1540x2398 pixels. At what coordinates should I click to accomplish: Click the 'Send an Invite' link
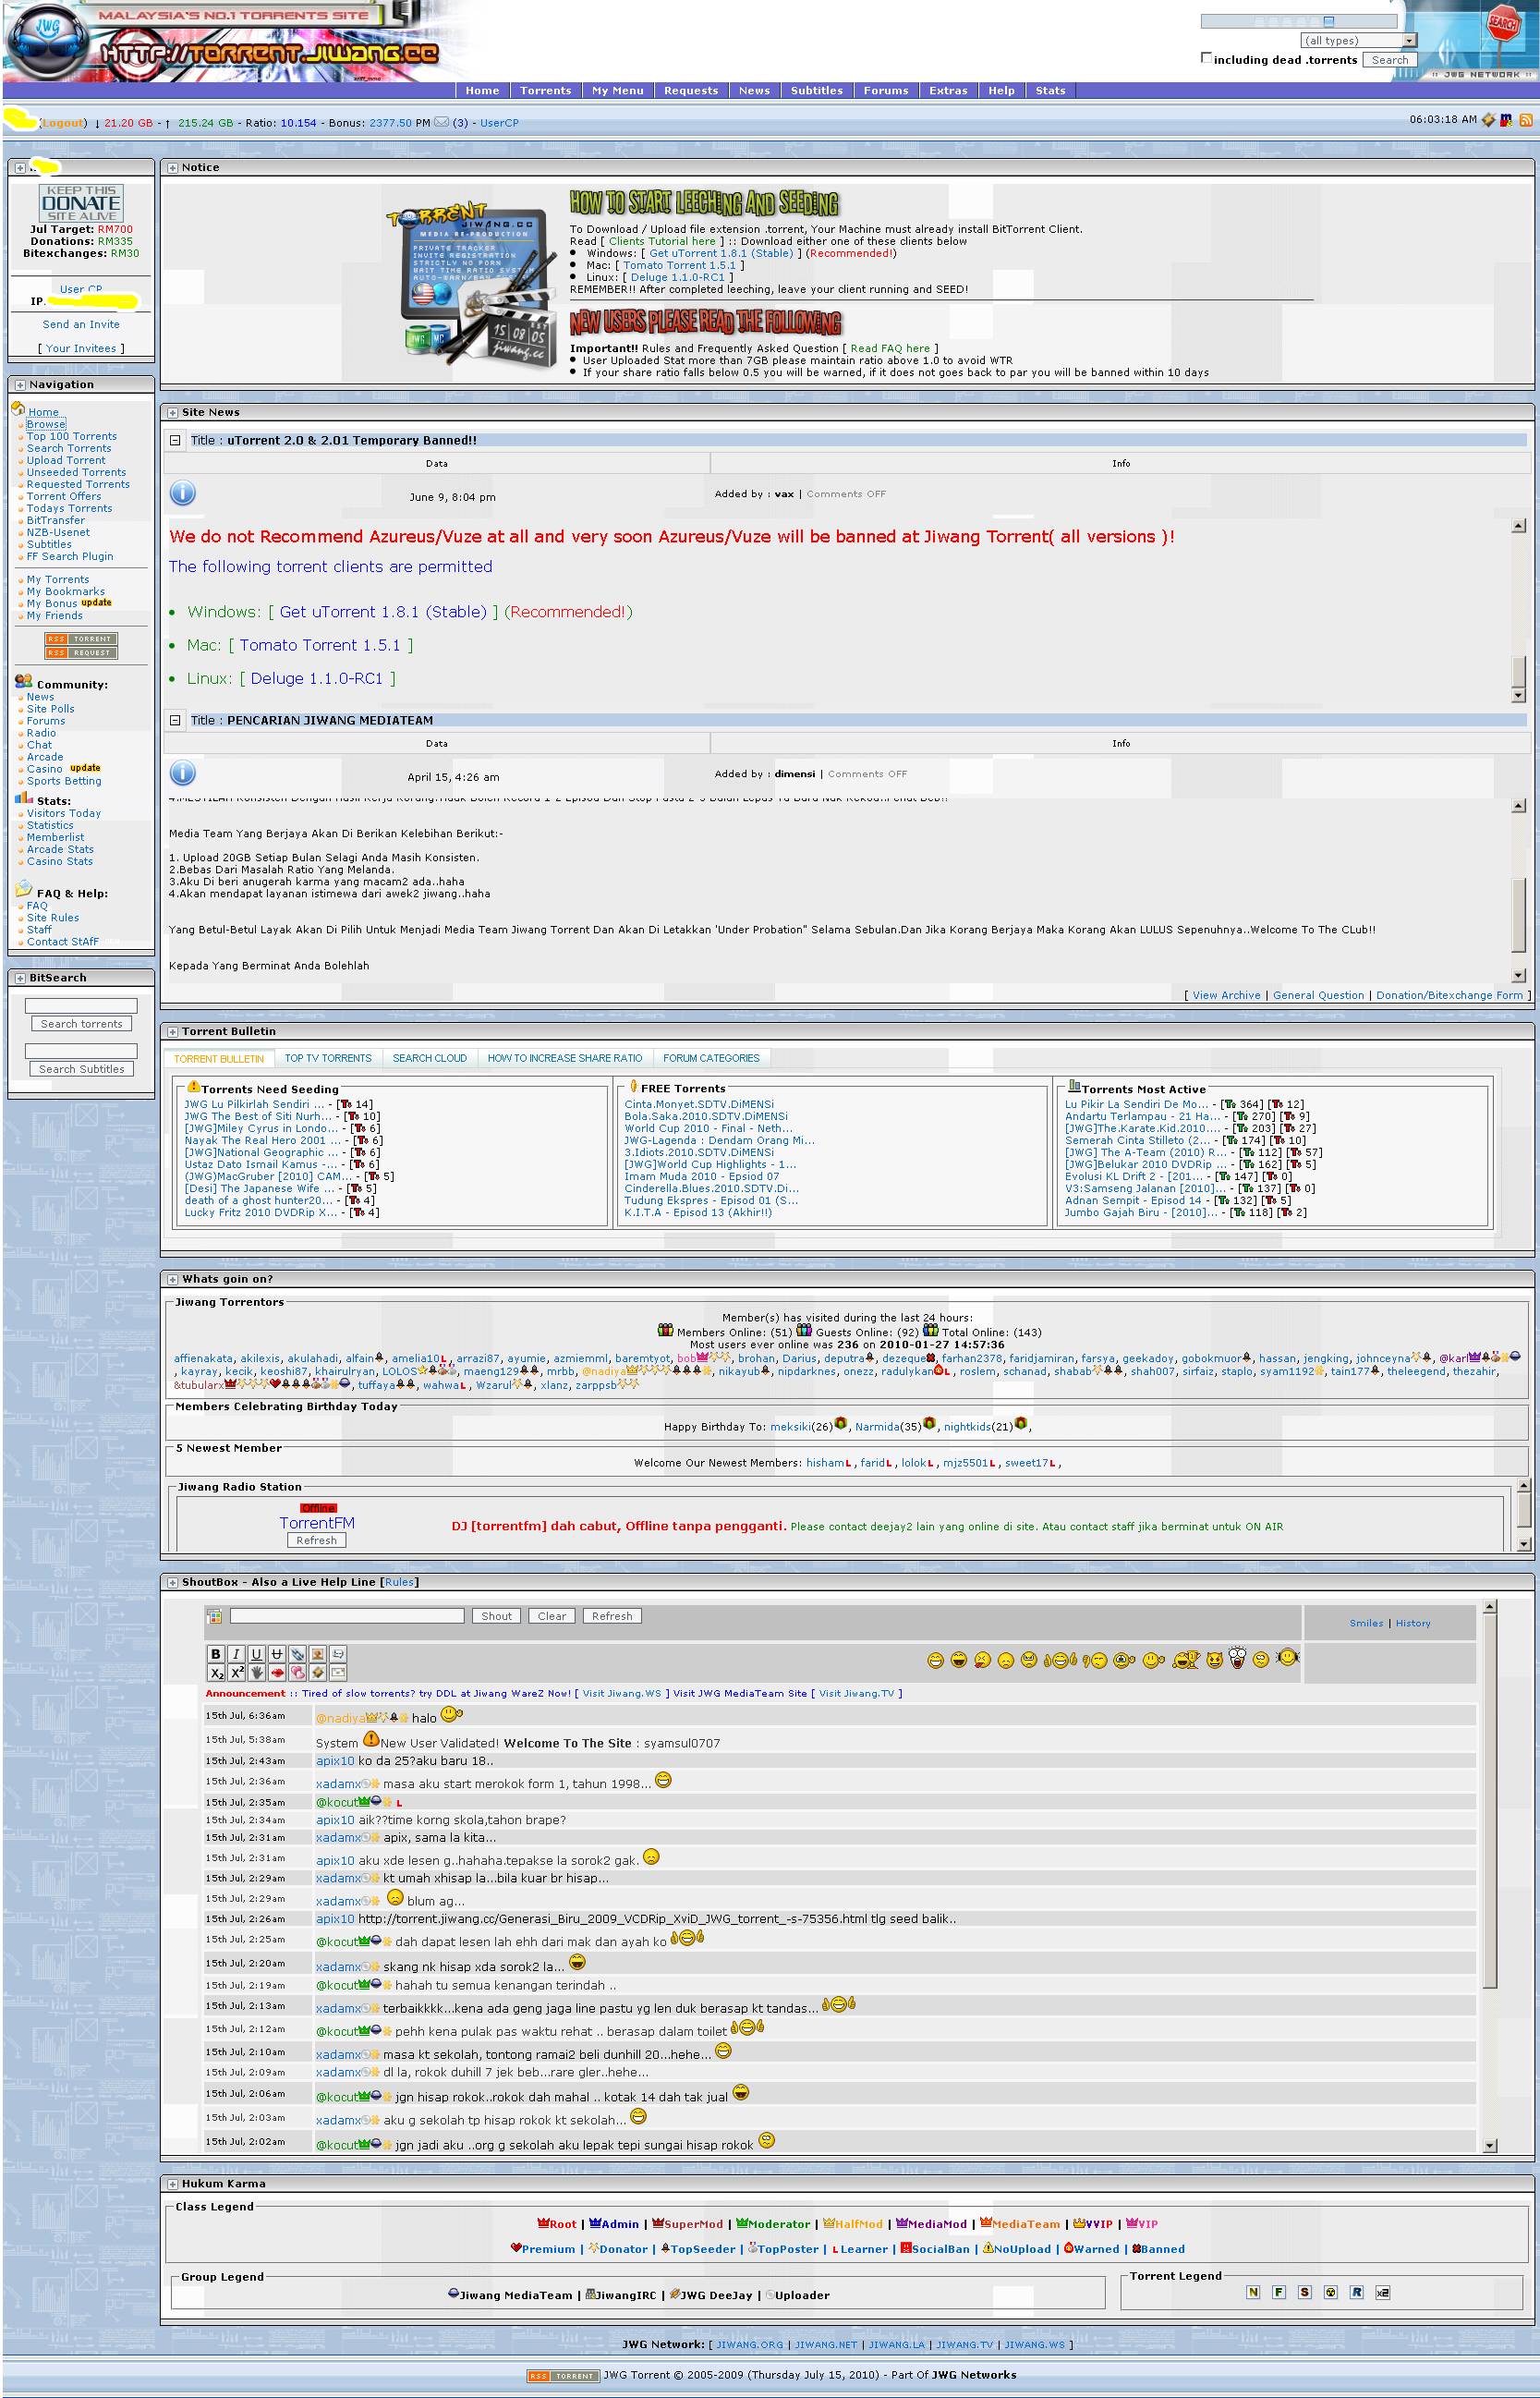pos(81,324)
